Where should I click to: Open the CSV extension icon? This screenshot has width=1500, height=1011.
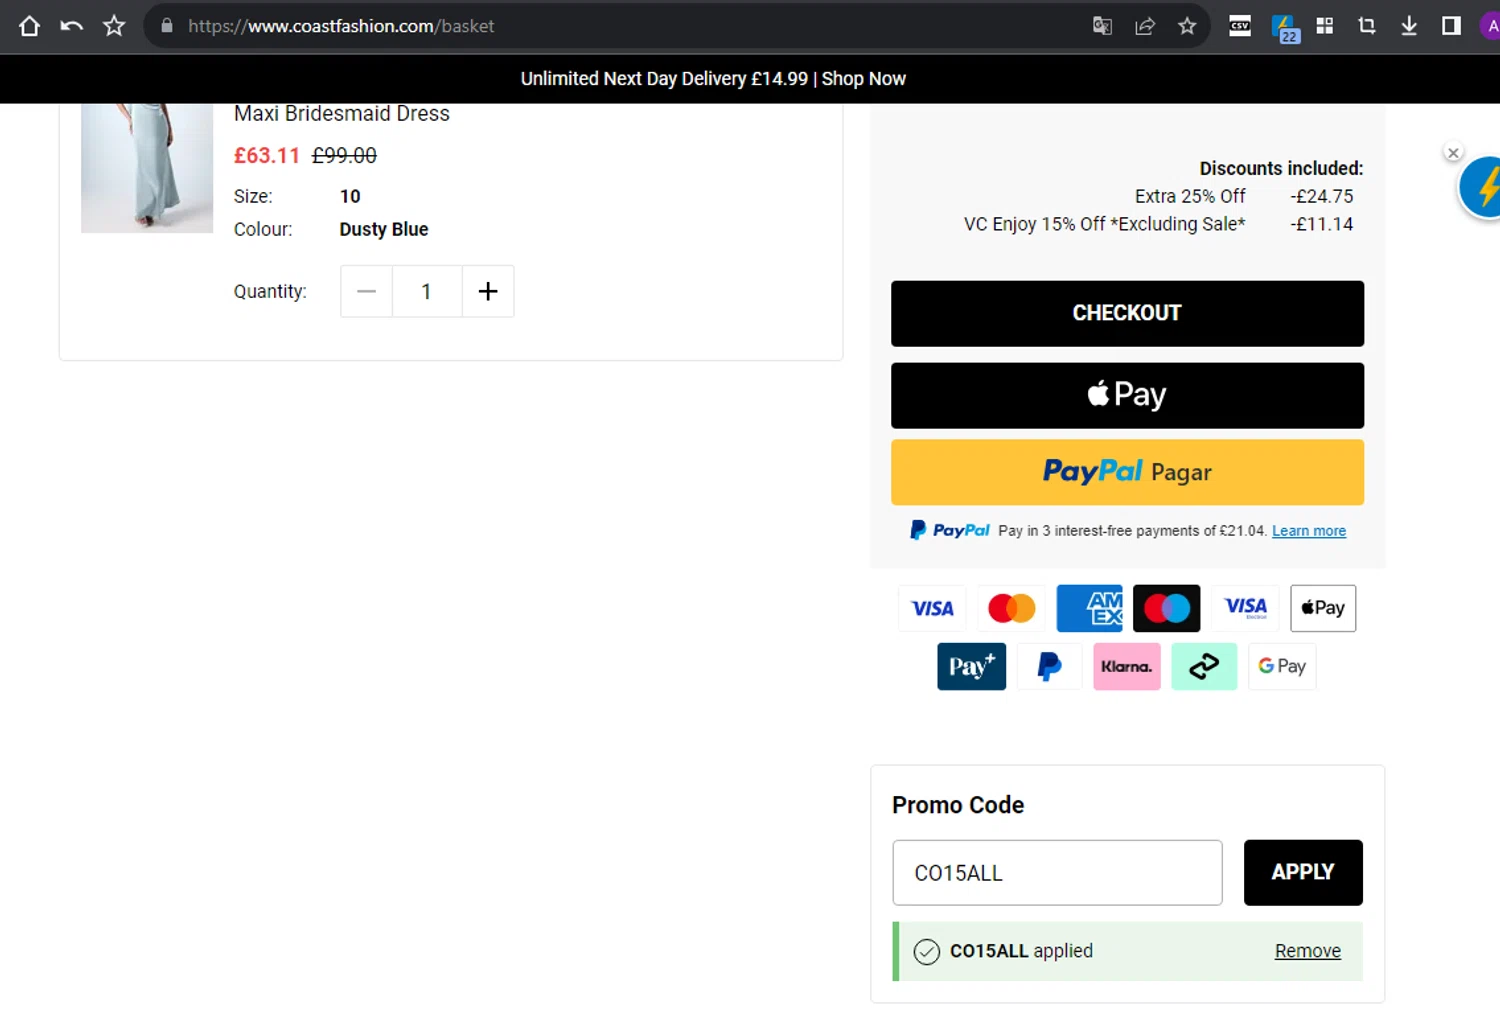1240,26
